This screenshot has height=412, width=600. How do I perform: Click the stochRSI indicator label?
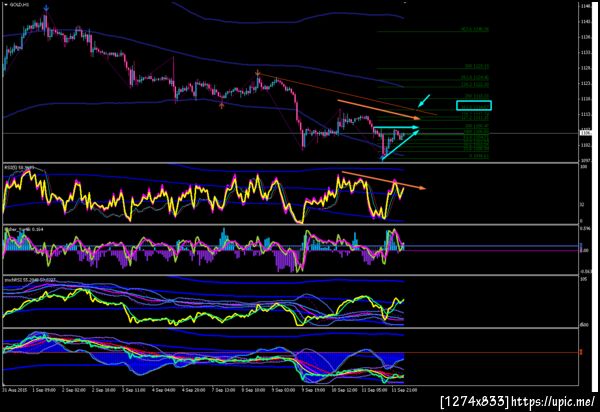30,280
